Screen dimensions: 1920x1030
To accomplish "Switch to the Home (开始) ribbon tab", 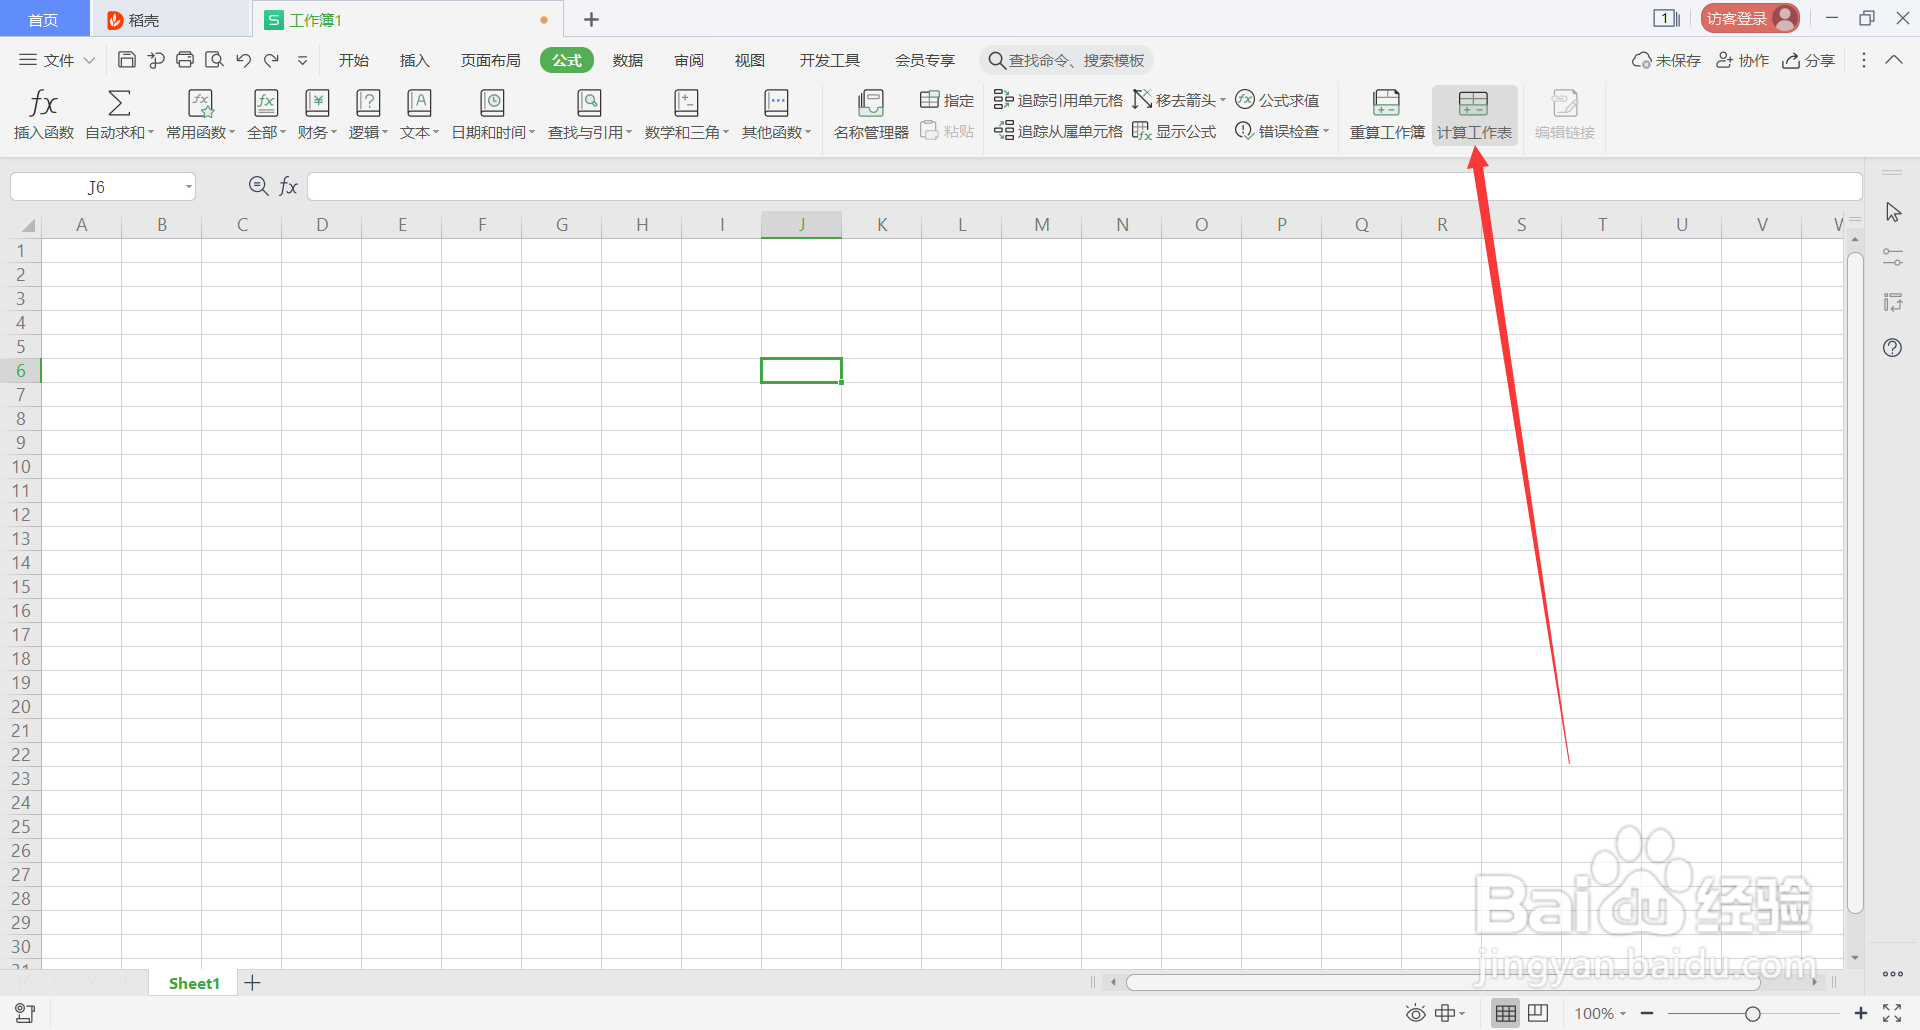I will click(x=354, y=60).
